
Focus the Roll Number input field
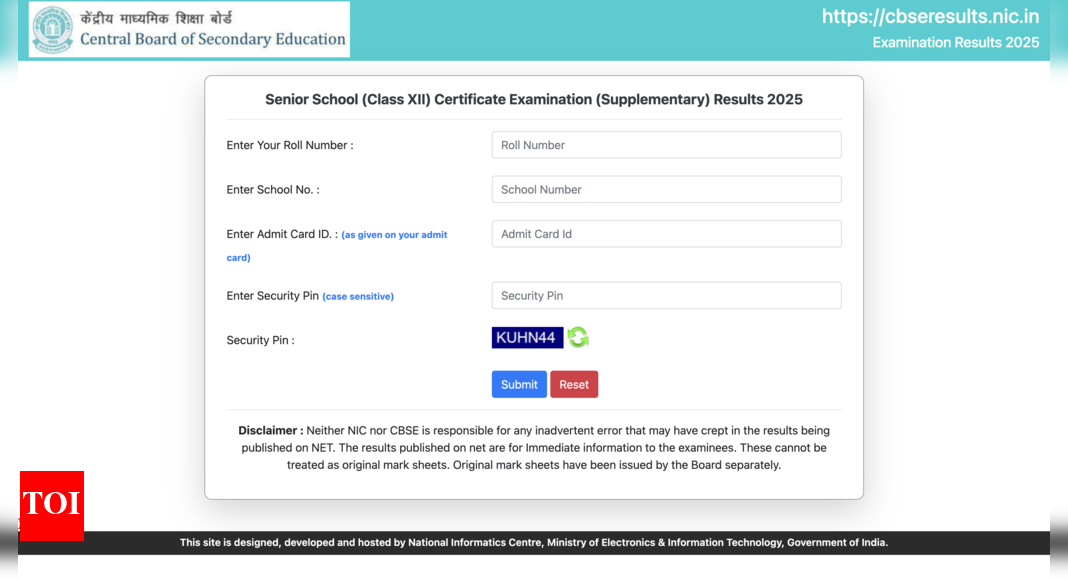666,145
